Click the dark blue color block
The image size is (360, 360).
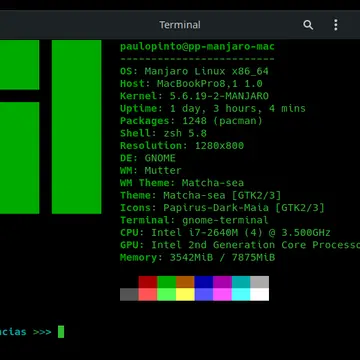pyautogui.click(x=204, y=282)
